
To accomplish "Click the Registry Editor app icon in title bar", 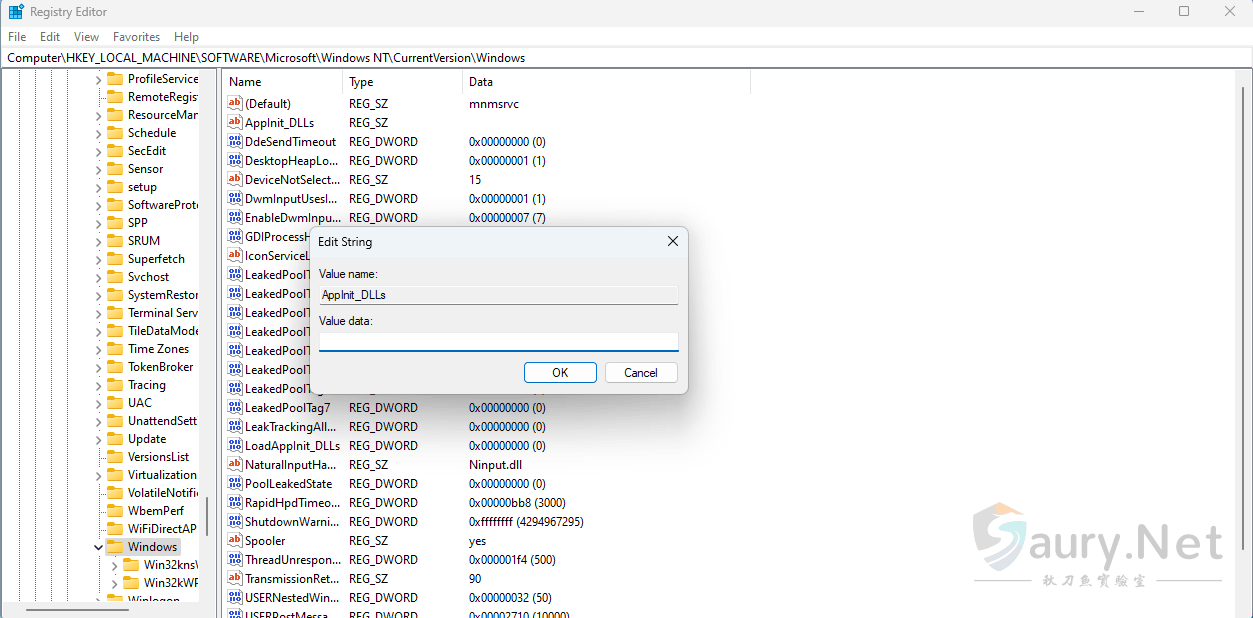I will coord(16,12).
